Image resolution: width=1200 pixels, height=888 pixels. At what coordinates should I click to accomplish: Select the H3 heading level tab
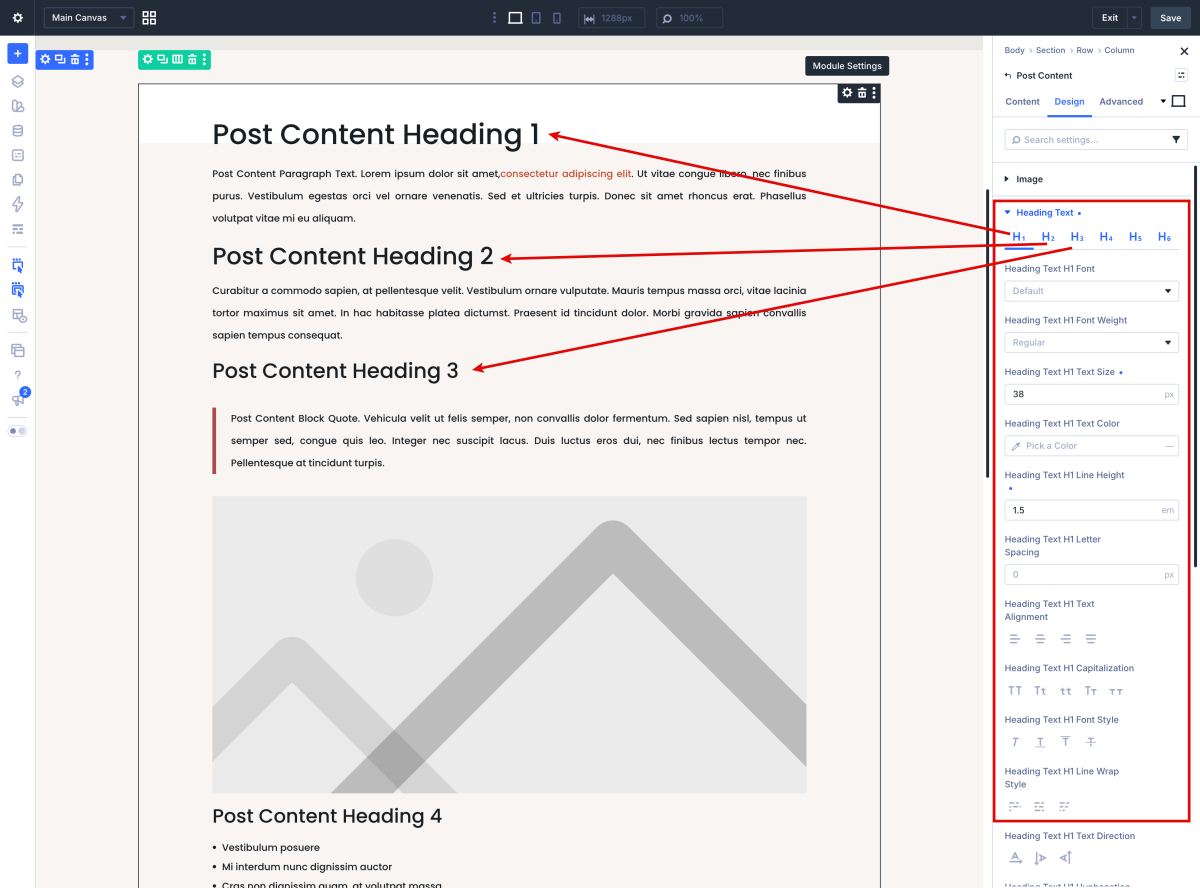[x=1077, y=237]
